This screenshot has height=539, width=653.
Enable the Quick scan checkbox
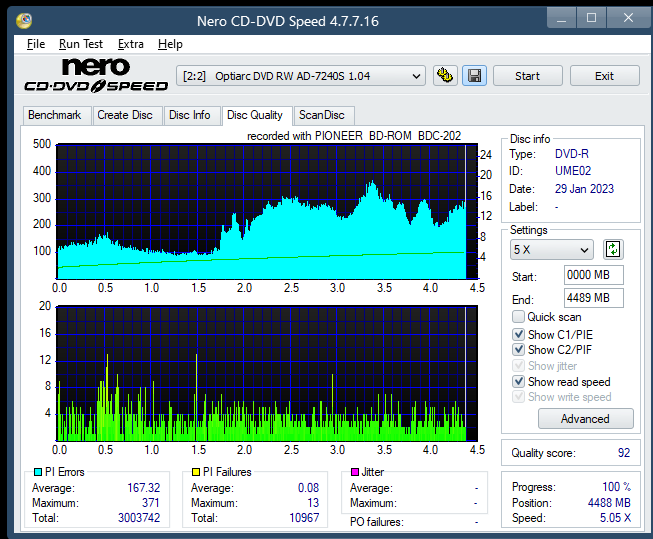[x=518, y=317]
